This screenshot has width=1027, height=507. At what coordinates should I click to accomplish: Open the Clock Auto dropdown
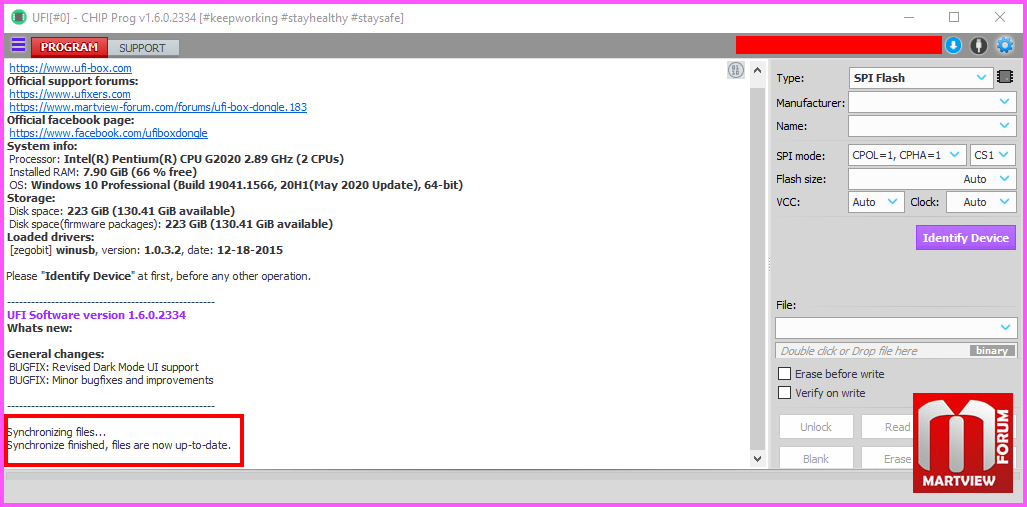(x=981, y=202)
